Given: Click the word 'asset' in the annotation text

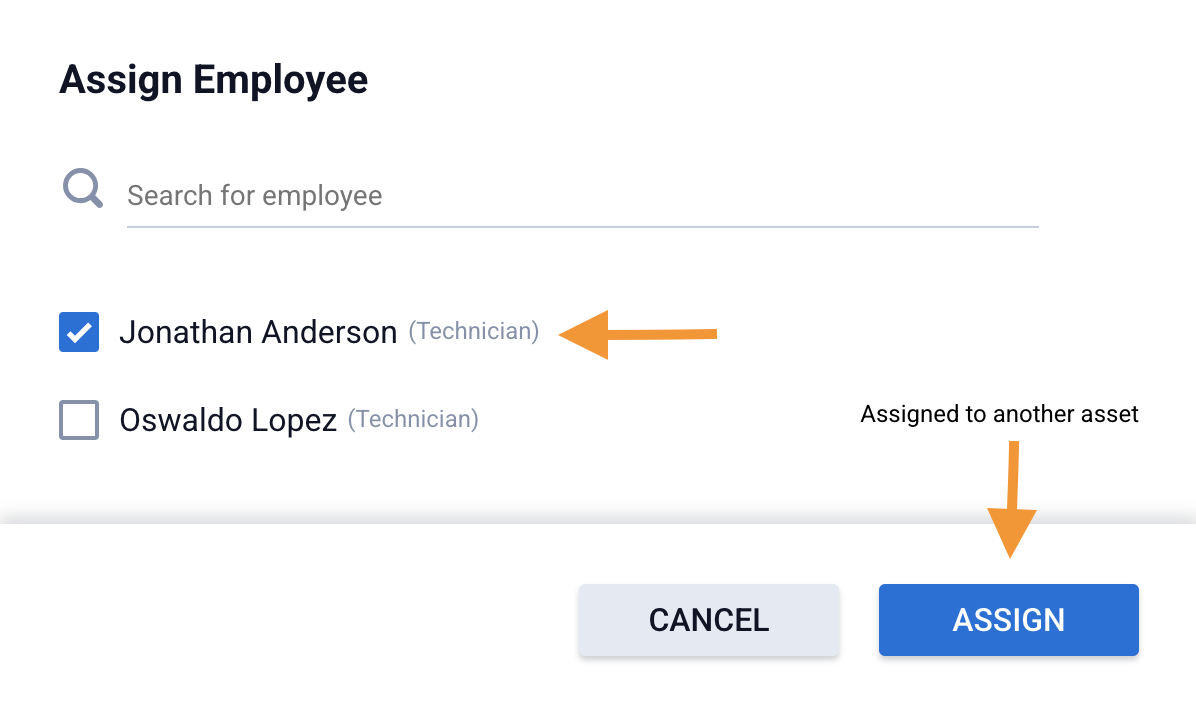Looking at the screenshot, I should point(1112,414).
